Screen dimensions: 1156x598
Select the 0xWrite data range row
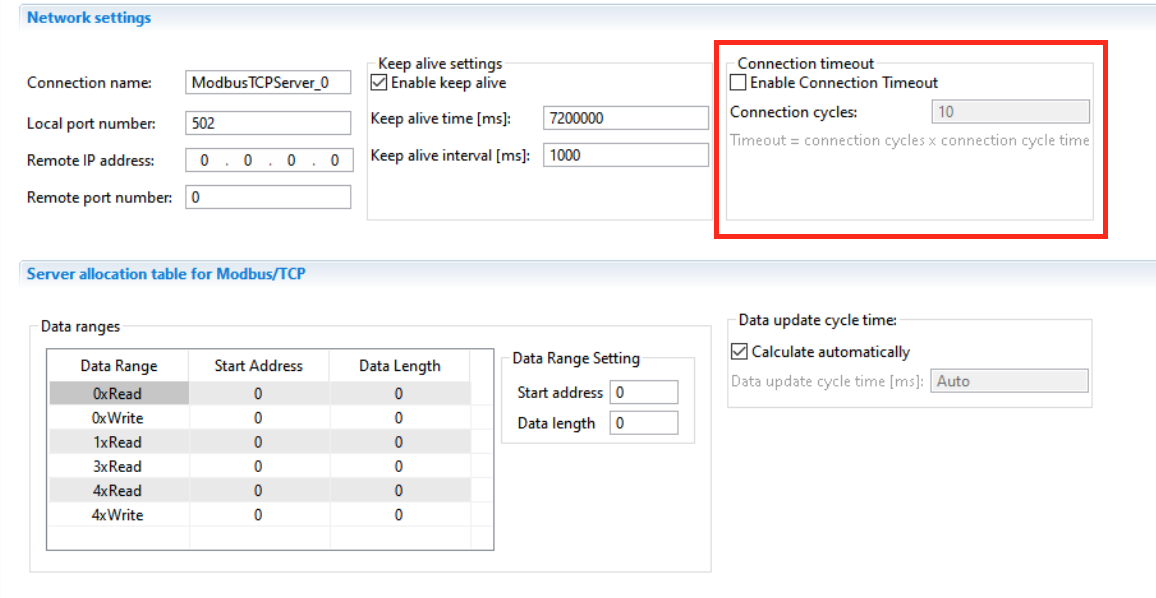[x=260, y=418]
